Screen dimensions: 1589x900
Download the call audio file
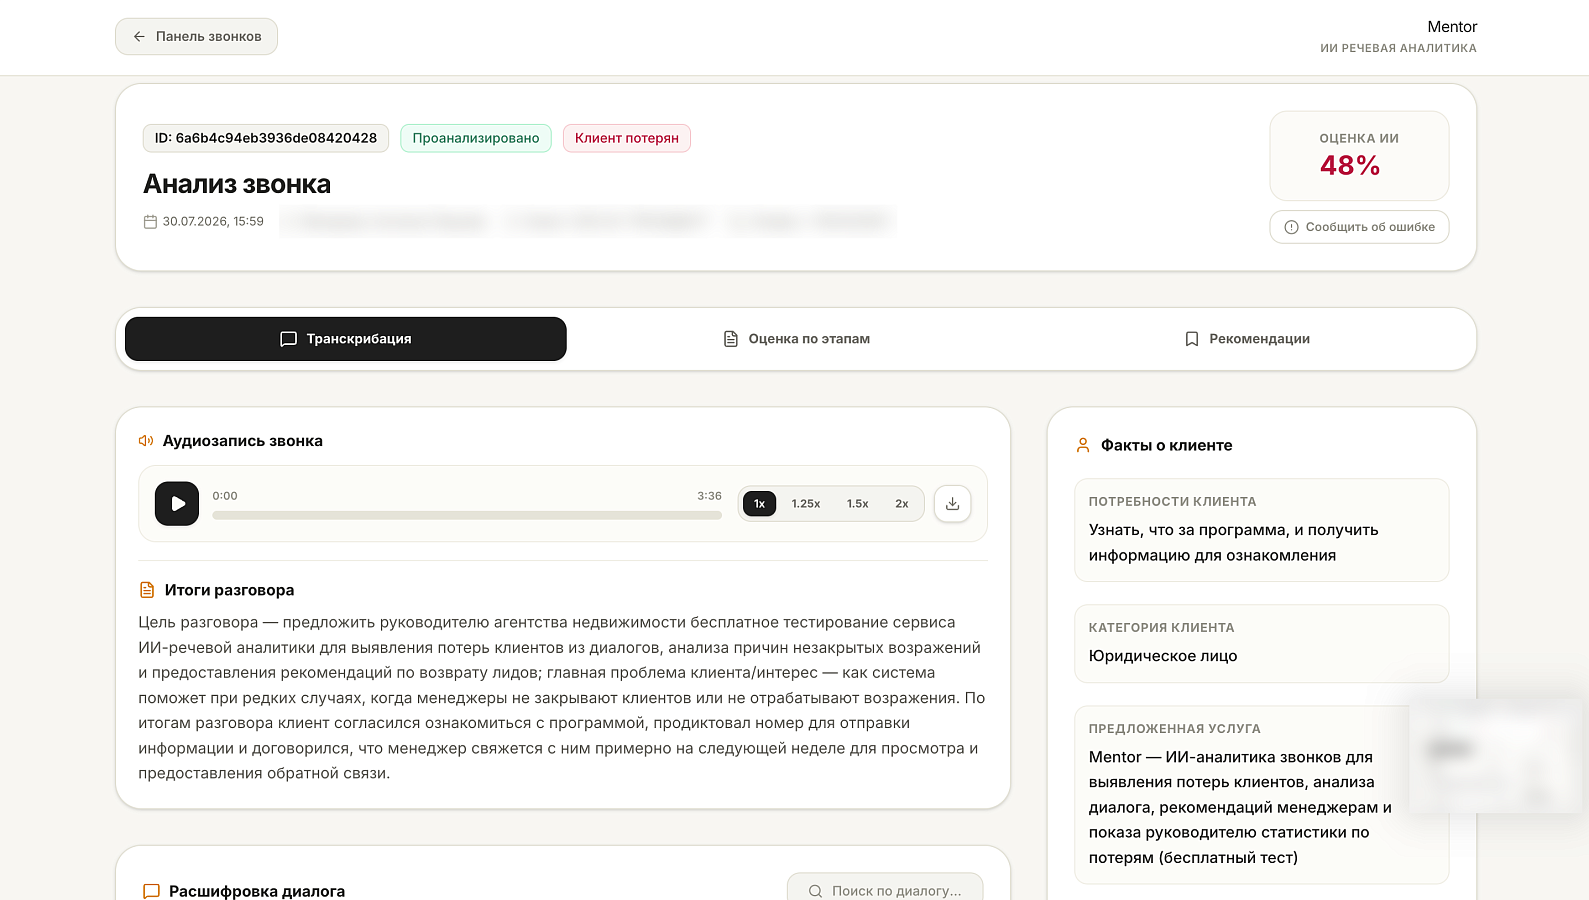(x=952, y=504)
